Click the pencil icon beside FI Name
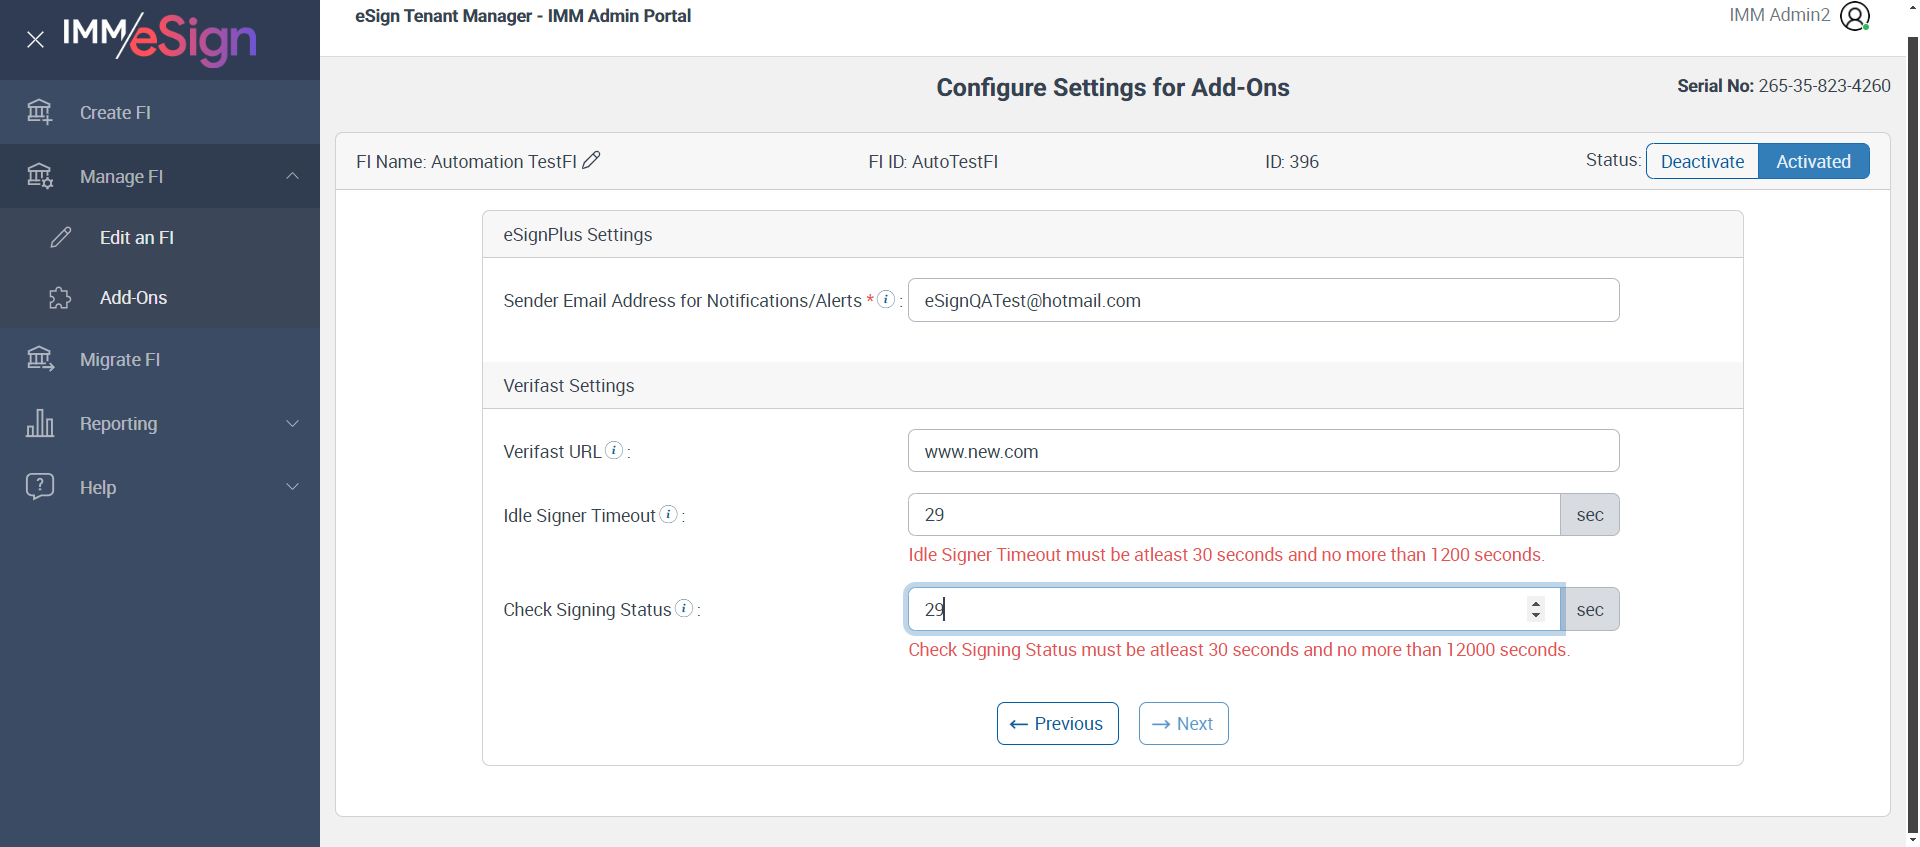This screenshot has width=1920, height=847. [x=591, y=160]
